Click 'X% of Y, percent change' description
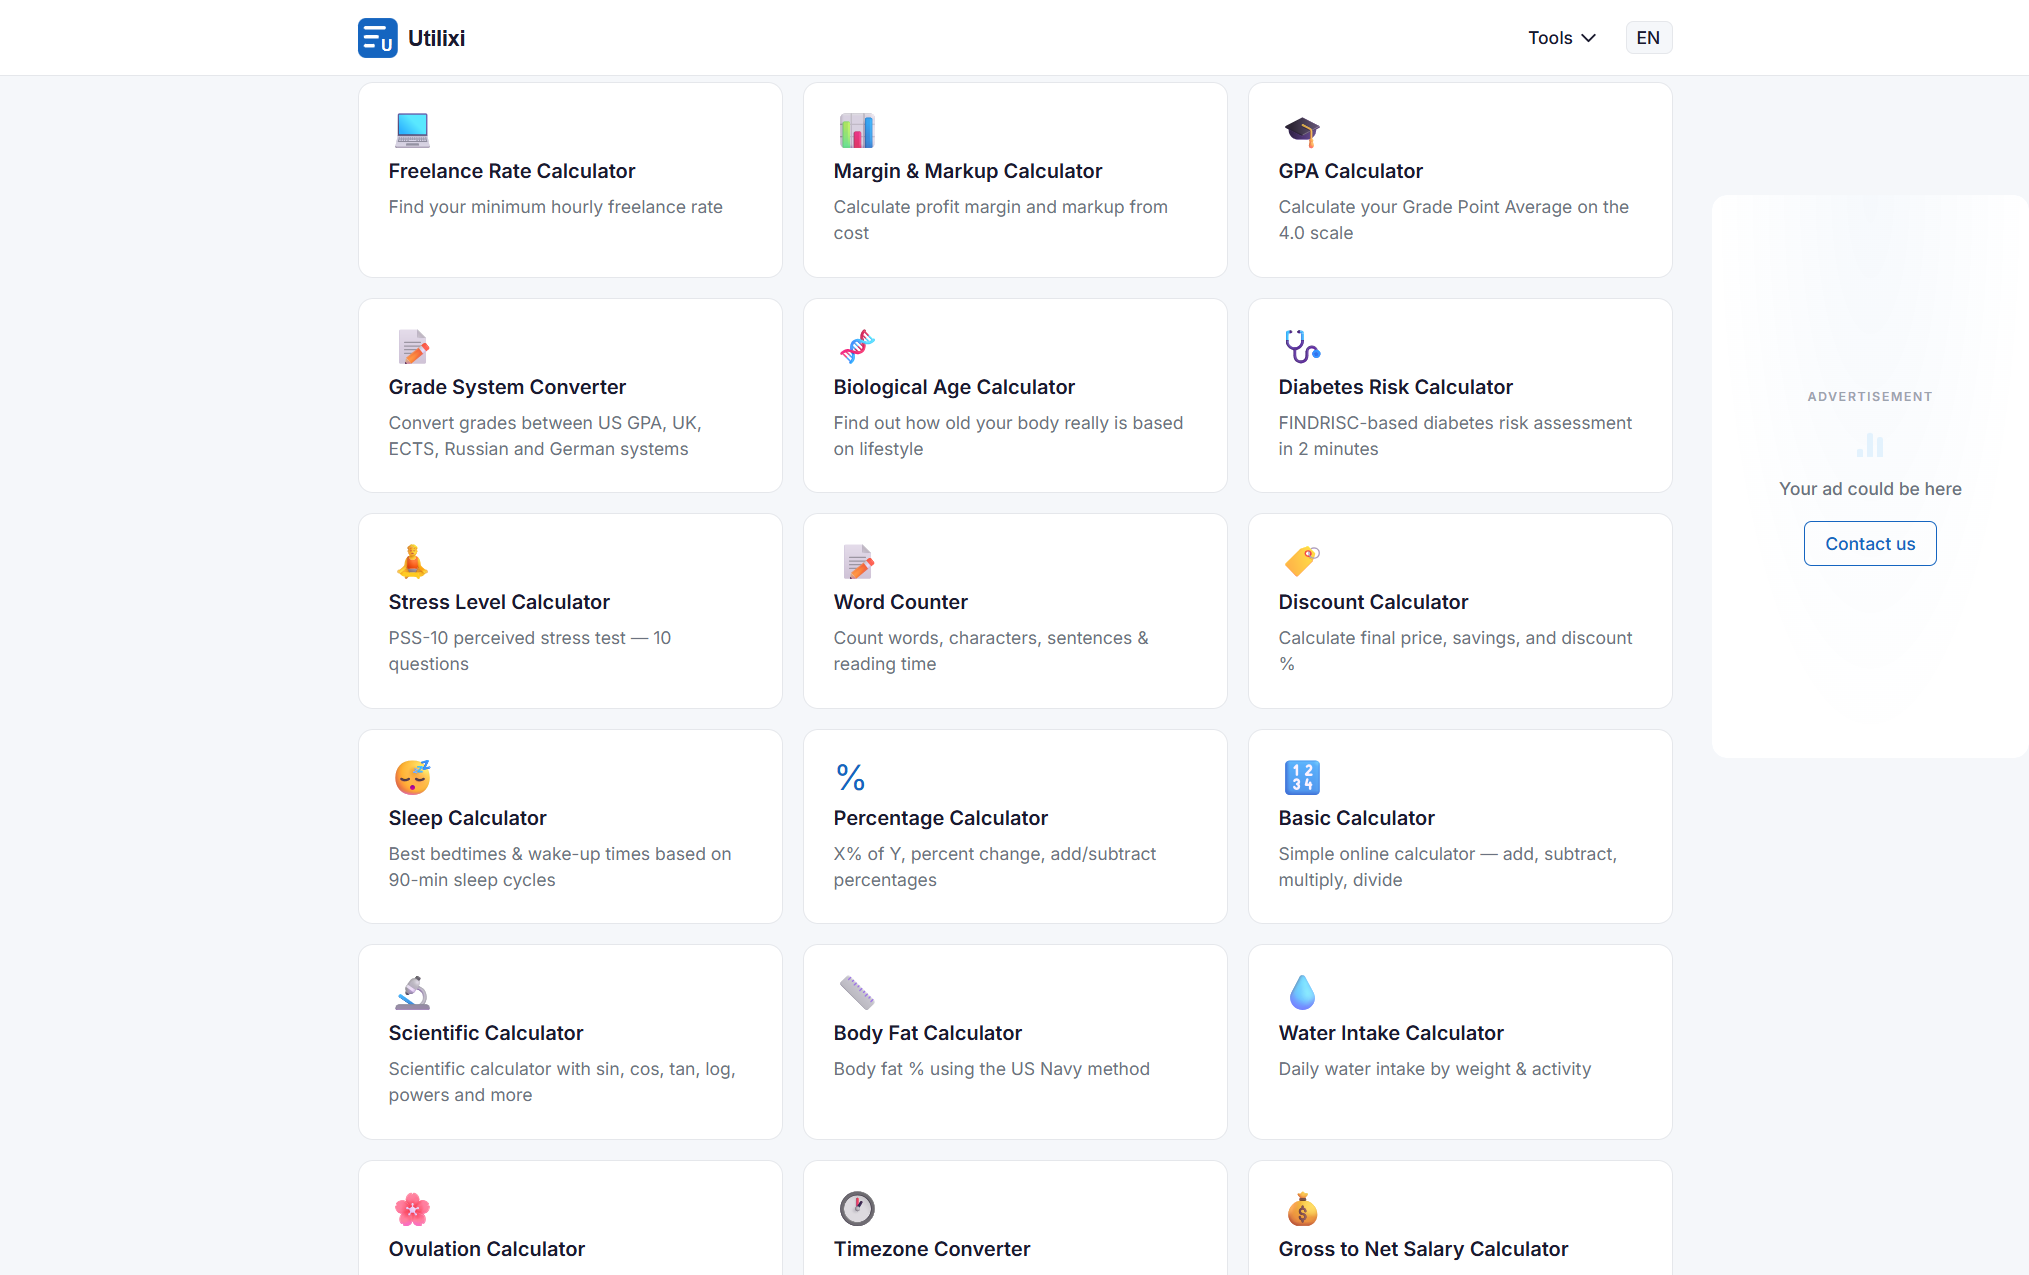This screenshot has height=1275, width=2029. 994,867
